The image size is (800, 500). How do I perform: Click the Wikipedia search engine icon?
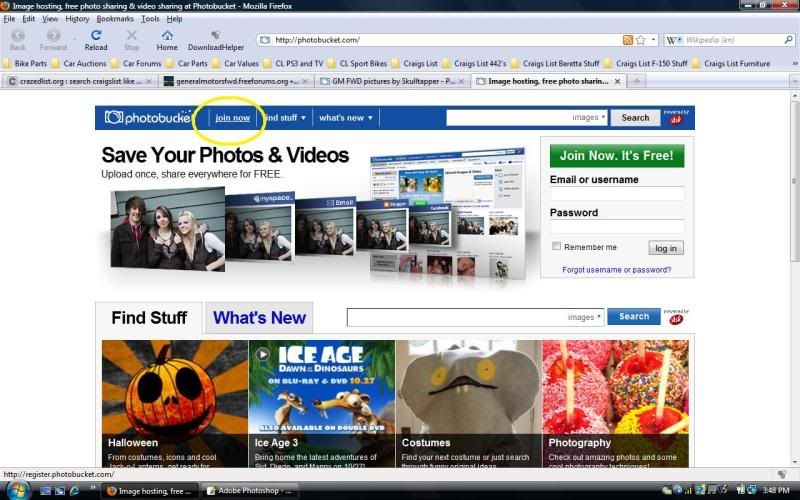[672, 40]
